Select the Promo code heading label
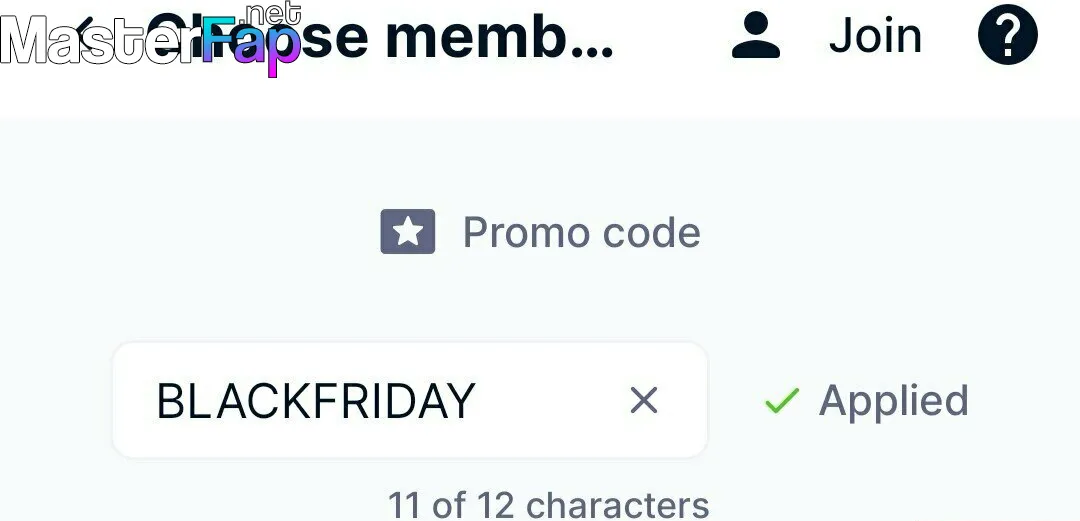 coord(581,232)
